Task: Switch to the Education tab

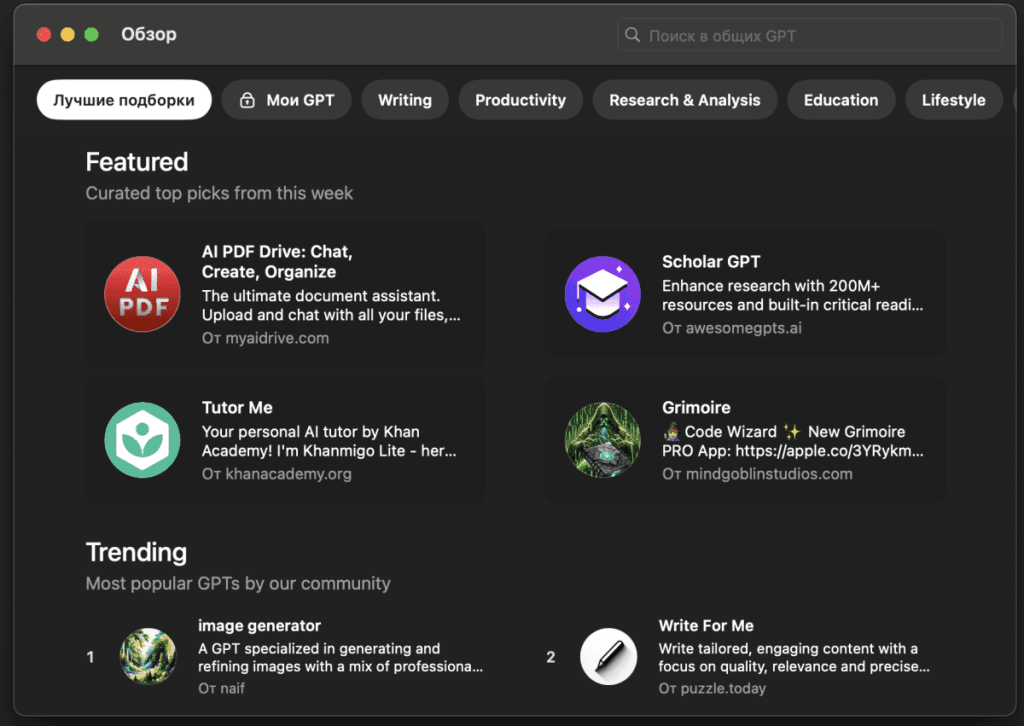Action: [x=841, y=100]
